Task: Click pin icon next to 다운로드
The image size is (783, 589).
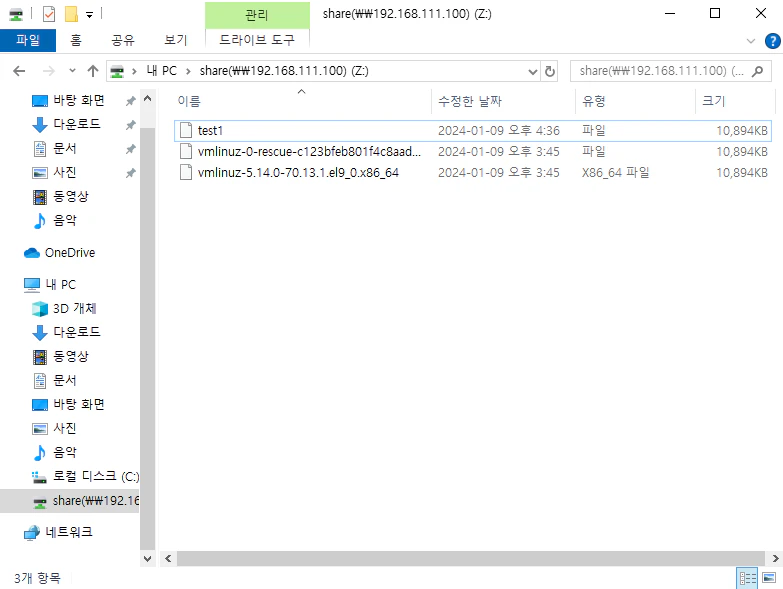Action: (130, 125)
